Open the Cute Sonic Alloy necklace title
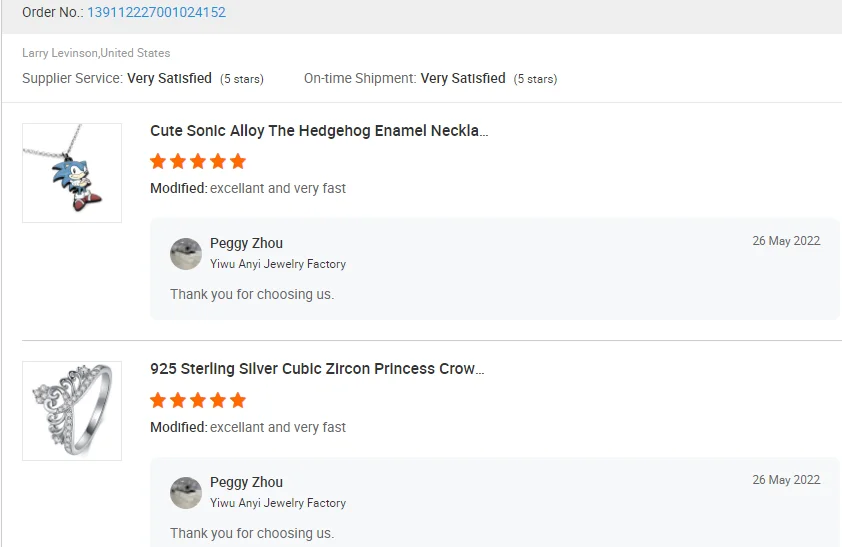The width and height of the screenshot is (842, 547). pos(319,131)
